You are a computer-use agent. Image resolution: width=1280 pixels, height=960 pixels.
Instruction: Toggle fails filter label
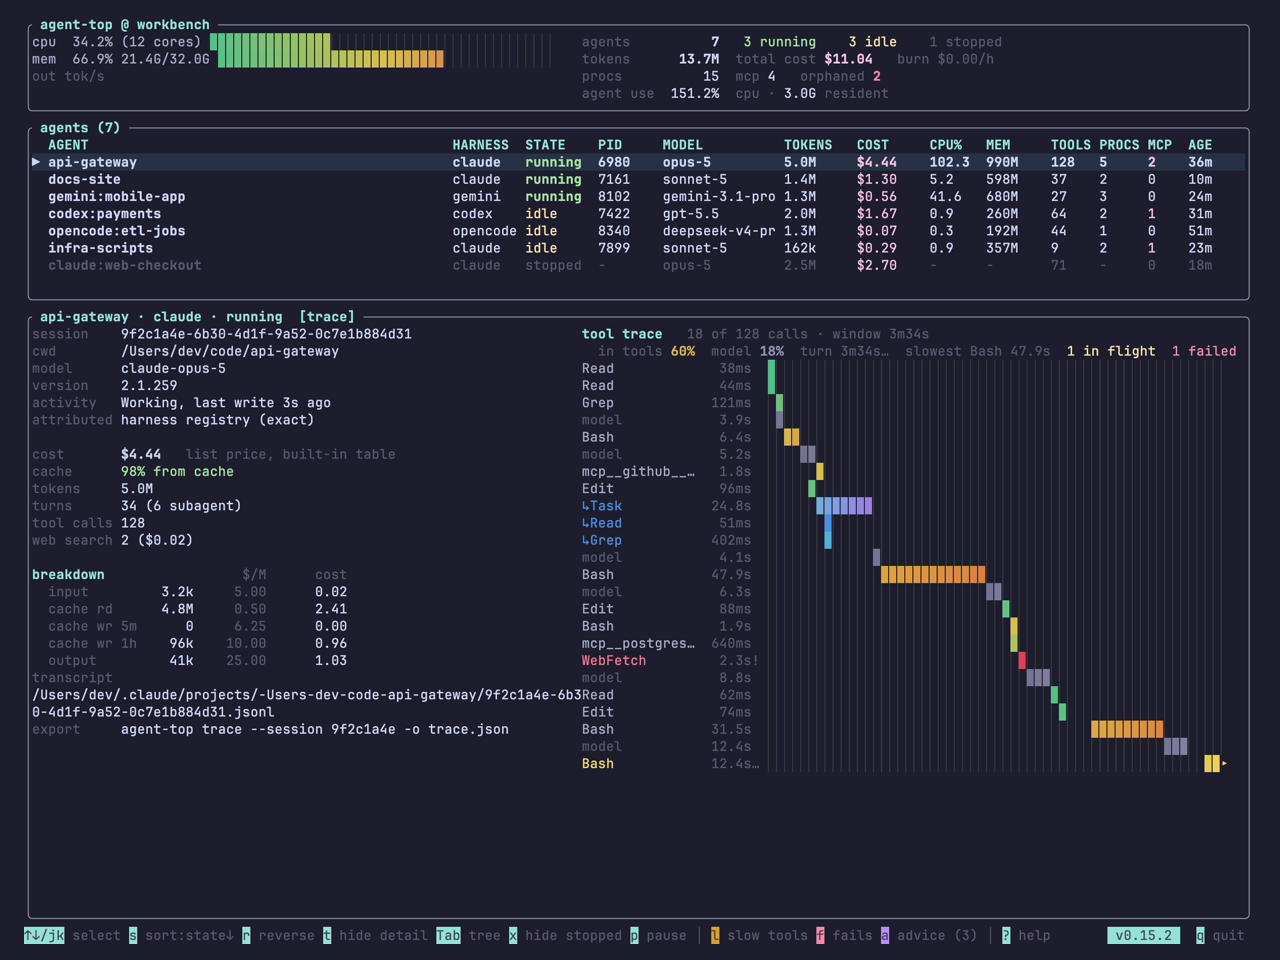point(852,936)
